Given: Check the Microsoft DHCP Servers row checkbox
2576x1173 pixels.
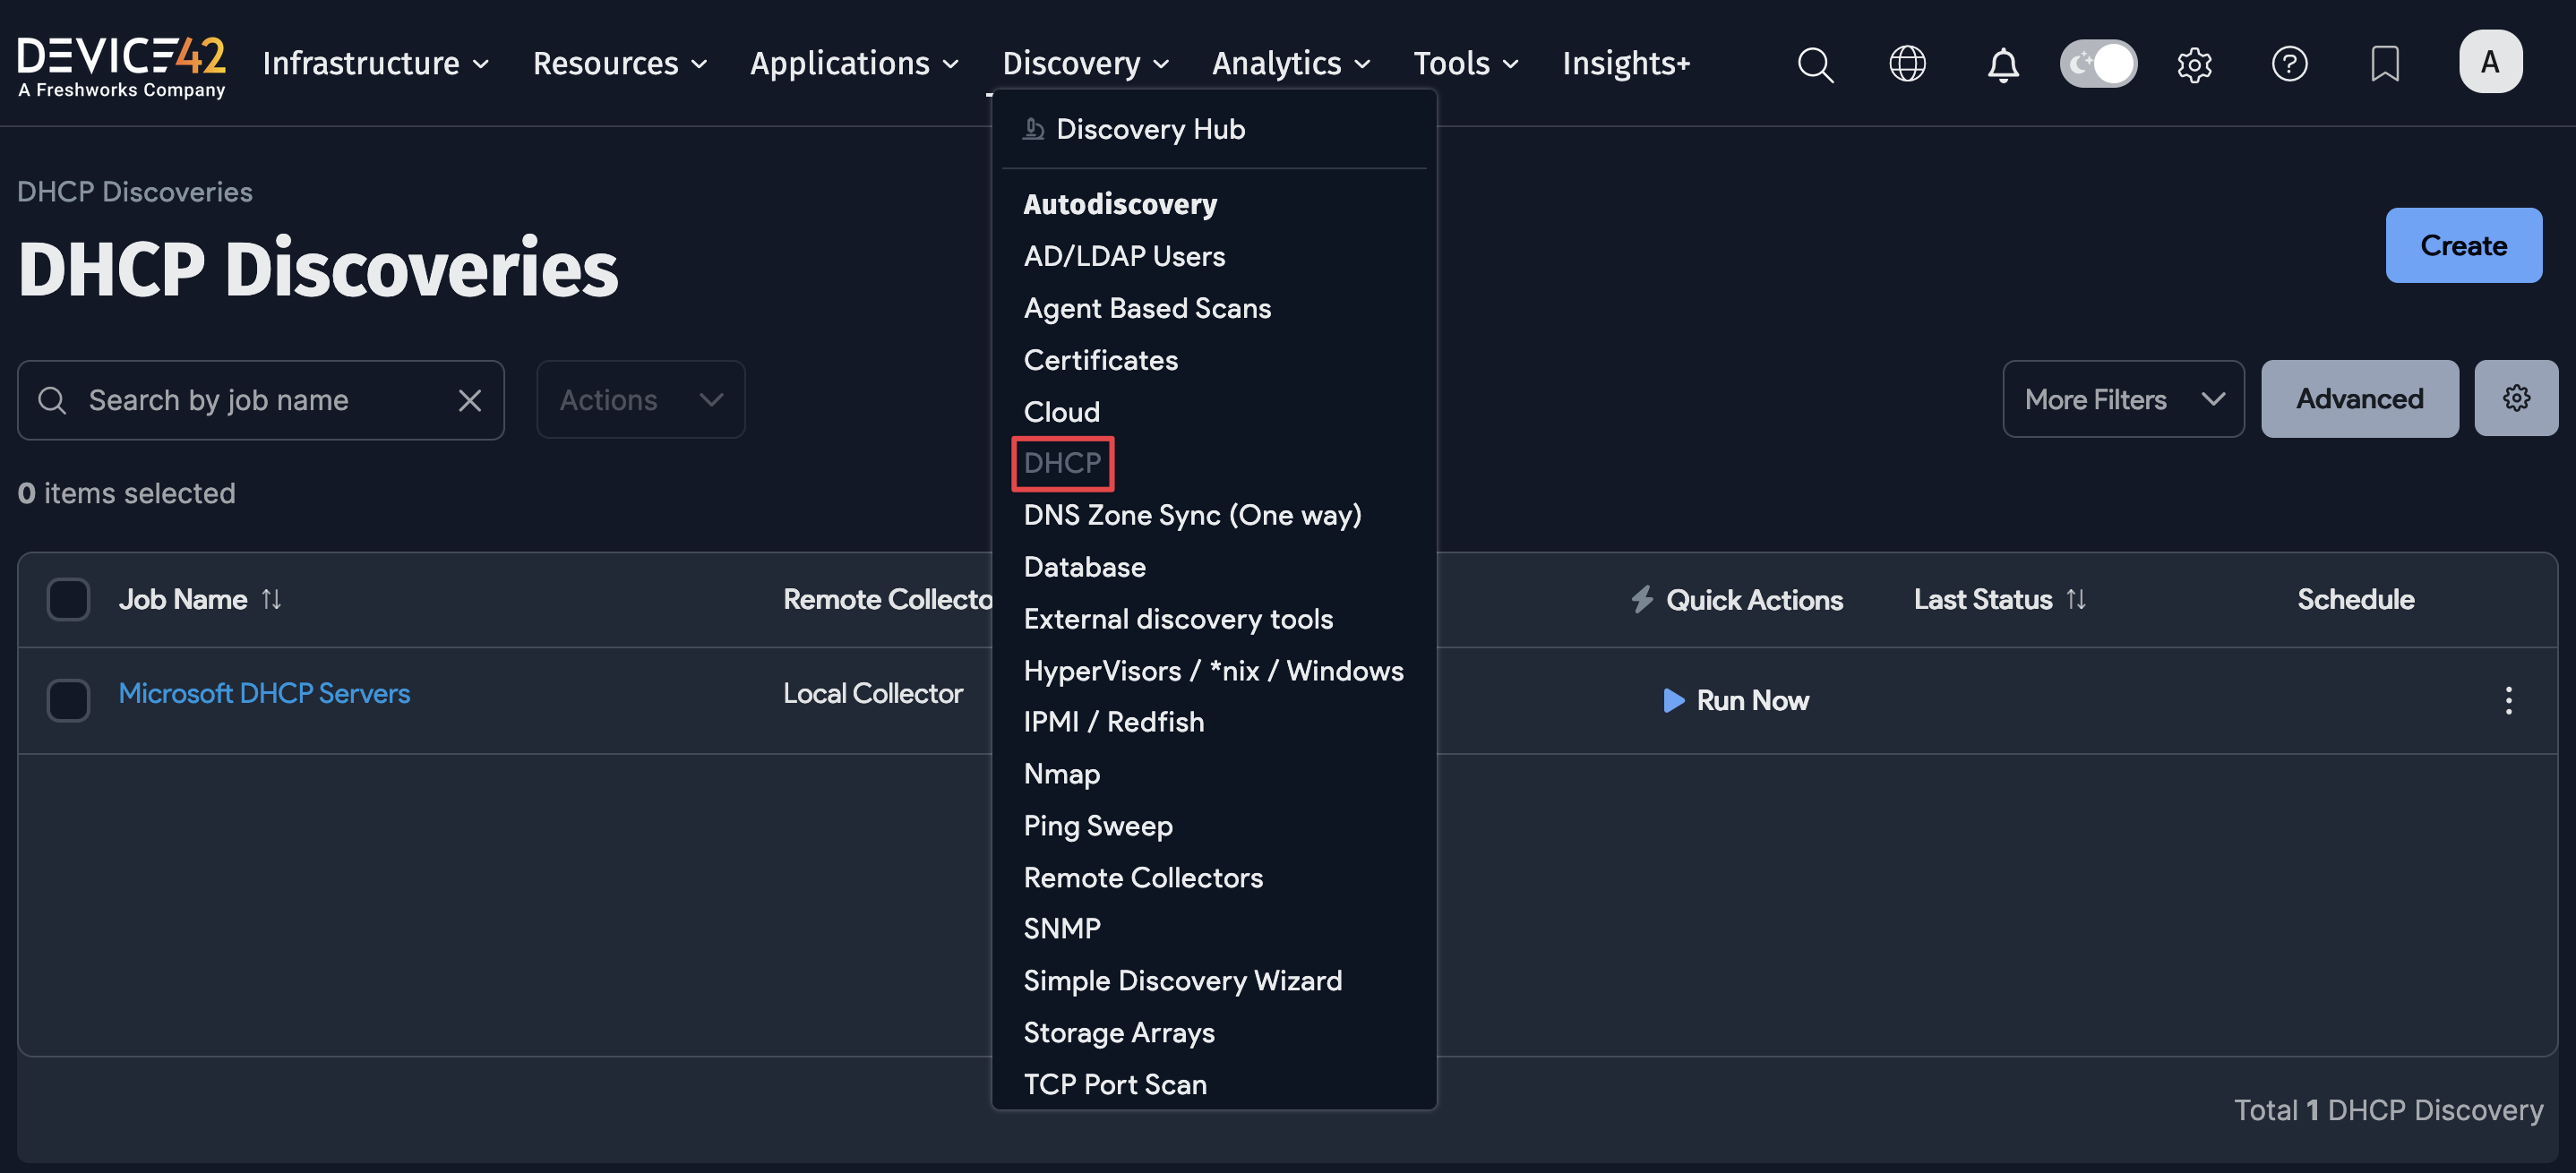Looking at the screenshot, I should coord(67,700).
